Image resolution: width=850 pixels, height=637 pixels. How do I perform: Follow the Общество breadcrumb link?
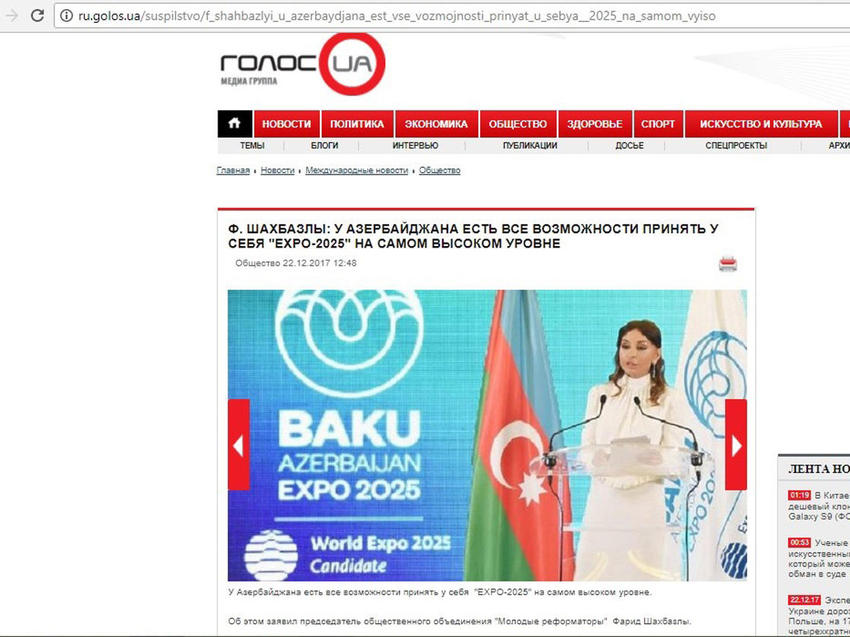pos(440,170)
